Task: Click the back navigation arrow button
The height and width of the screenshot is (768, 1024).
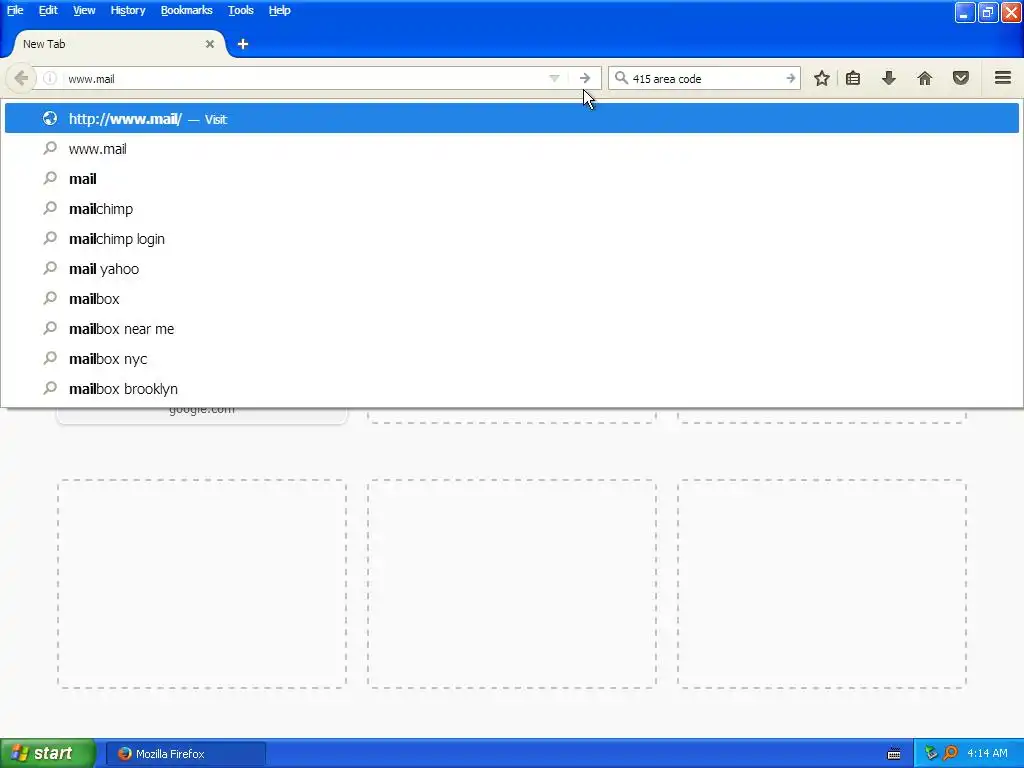Action: pos(20,78)
